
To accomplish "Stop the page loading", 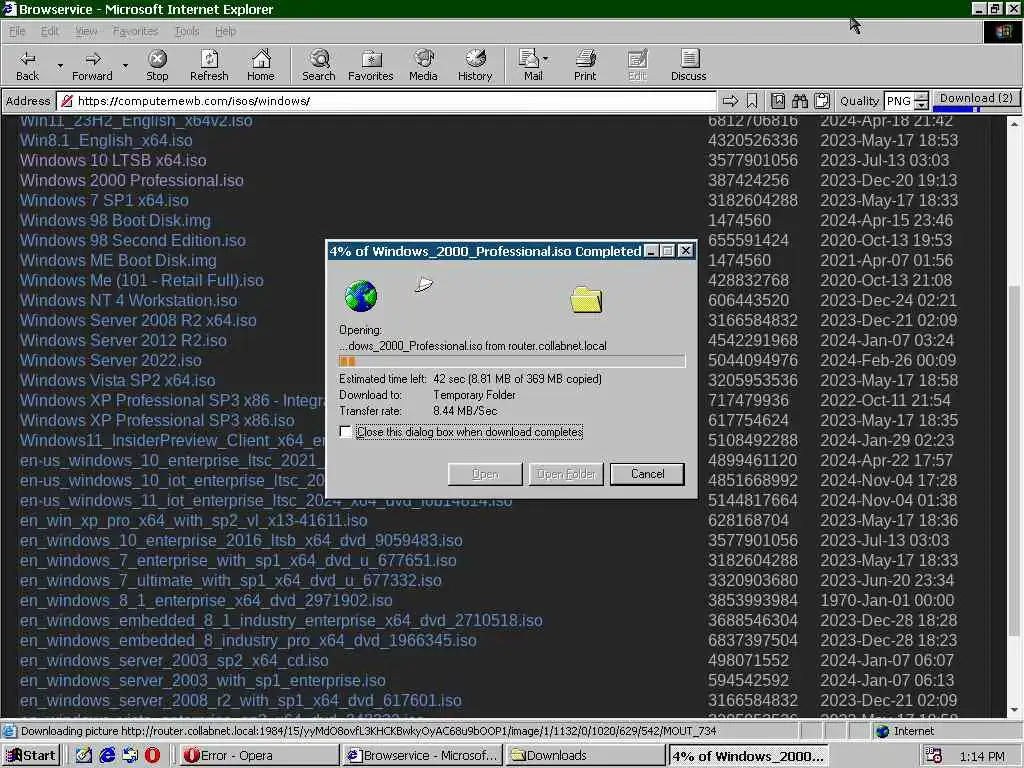I will coord(157,65).
